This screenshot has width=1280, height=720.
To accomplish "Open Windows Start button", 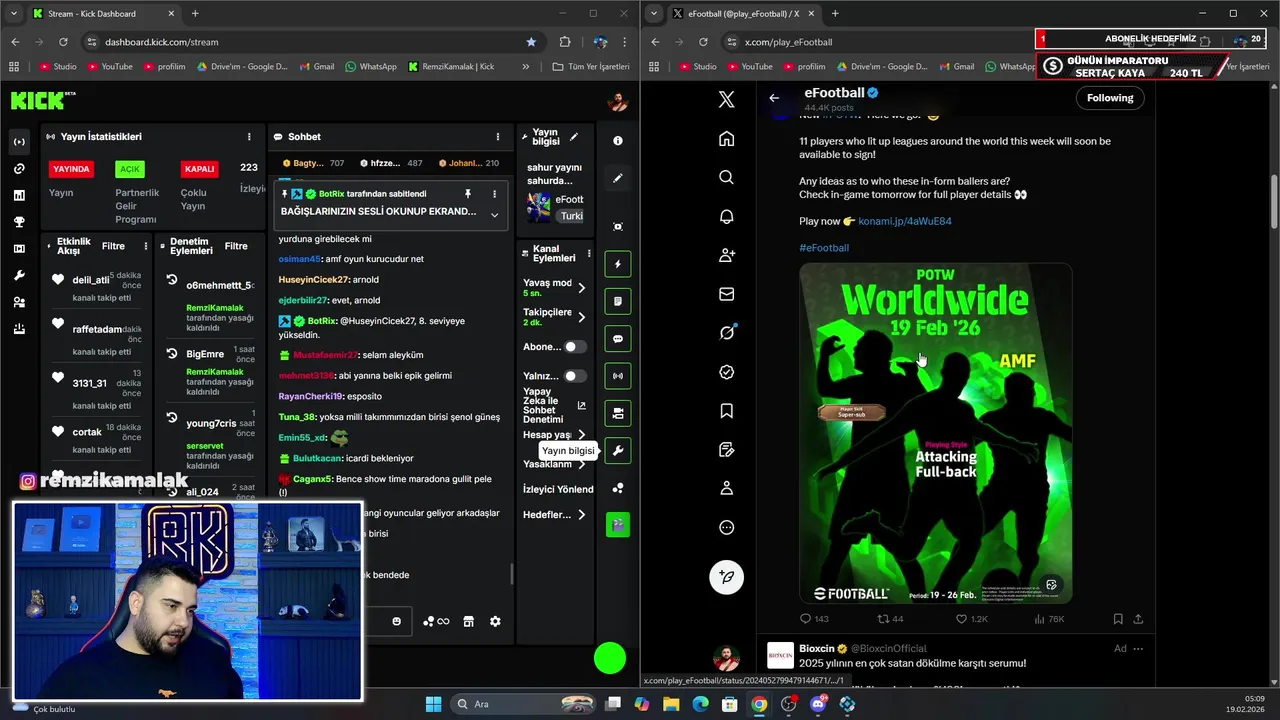I will 433,704.
